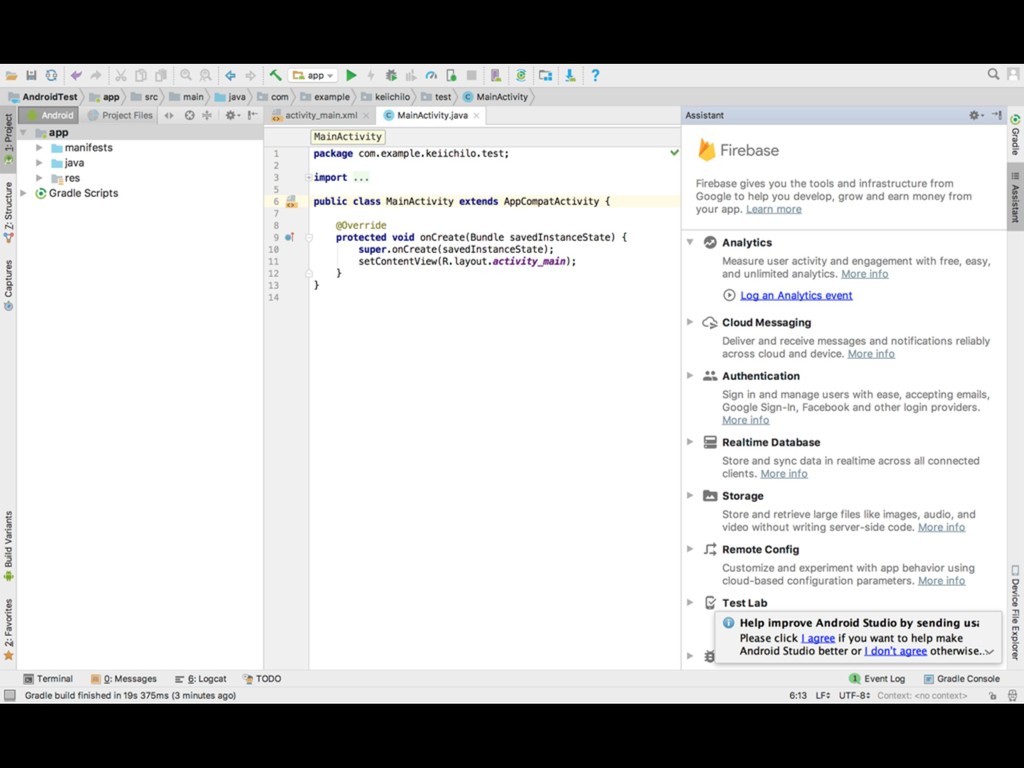Expand the java folder
The height and width of the screenshot is (768, 1024).
pos(39,163)
